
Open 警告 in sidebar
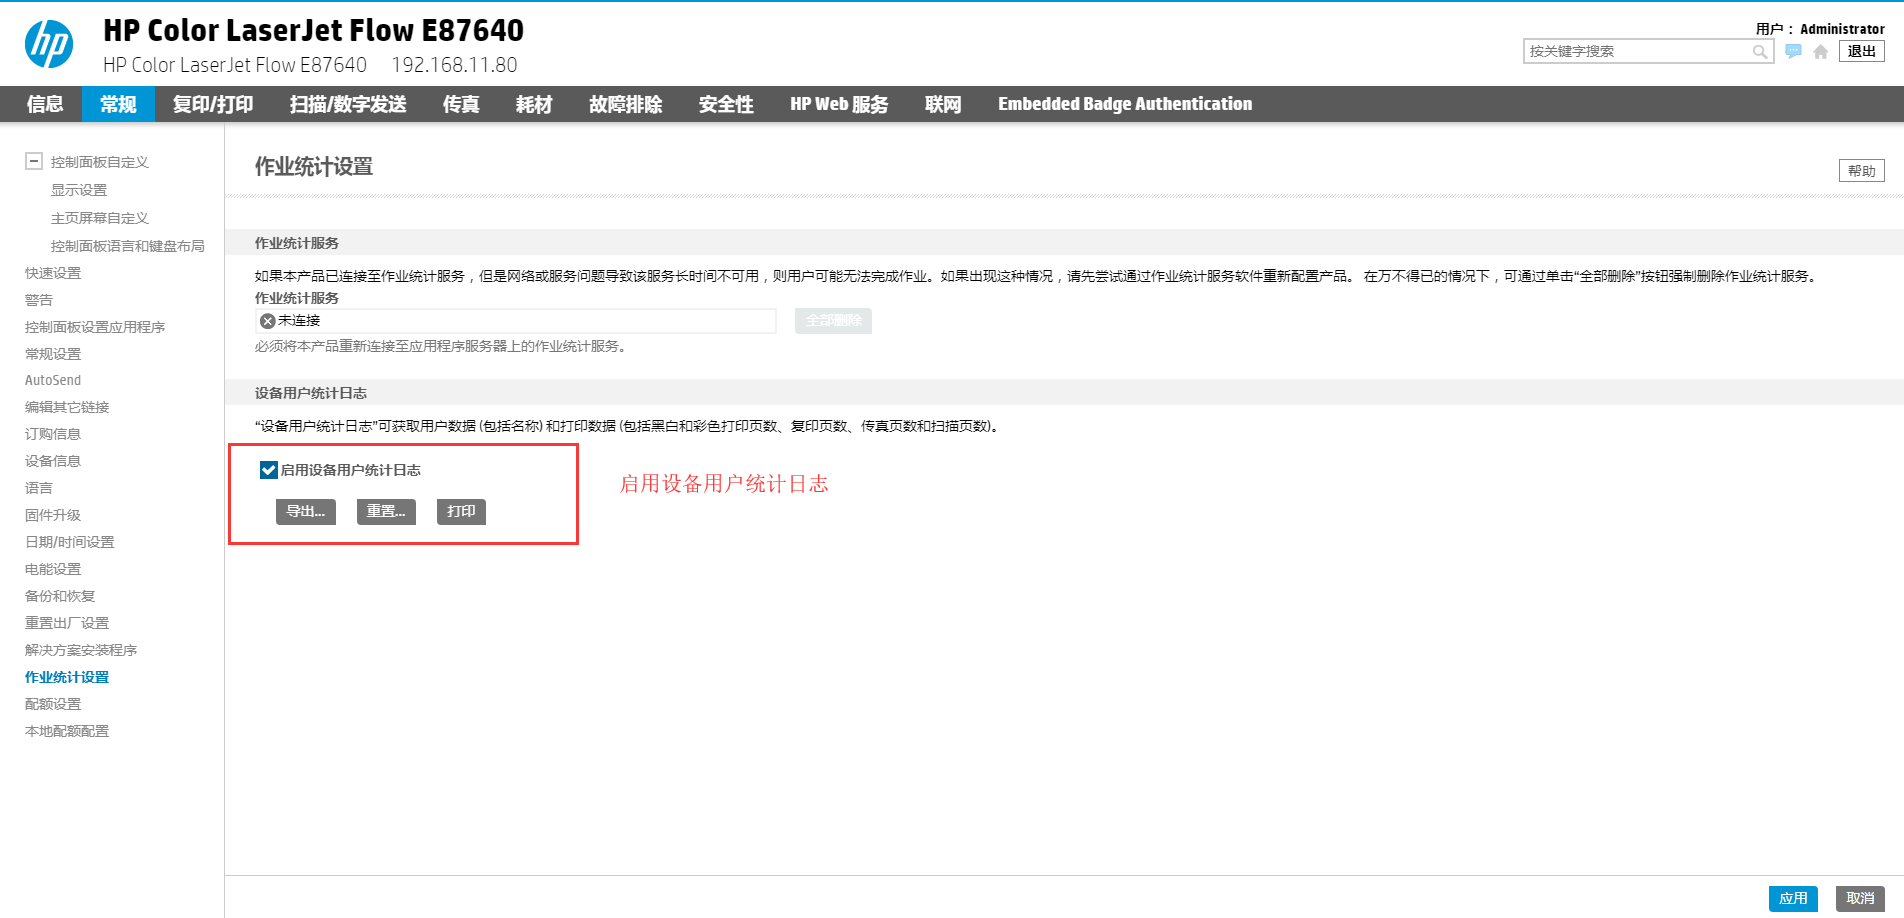point(39,300)
